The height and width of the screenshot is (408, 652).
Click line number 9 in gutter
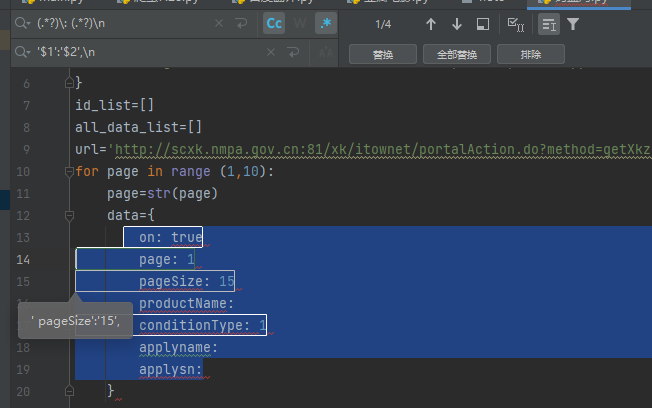(x=27, y=149)
